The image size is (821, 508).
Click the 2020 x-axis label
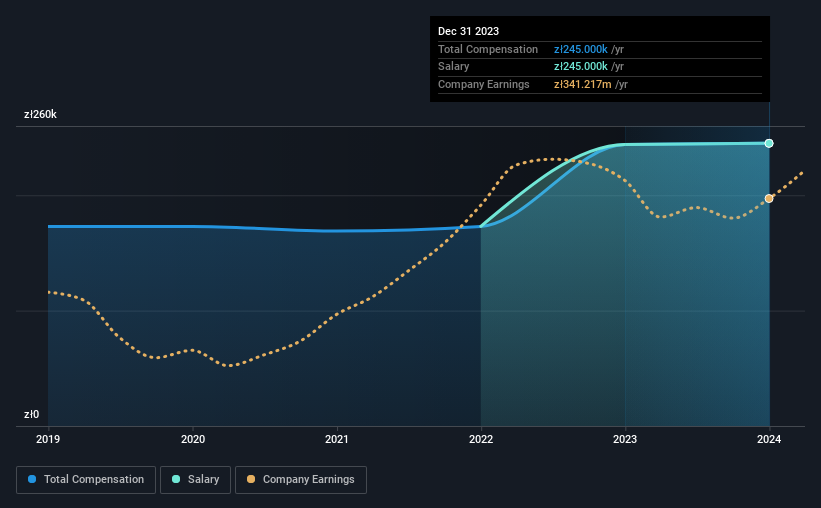(x=193, y=439)
